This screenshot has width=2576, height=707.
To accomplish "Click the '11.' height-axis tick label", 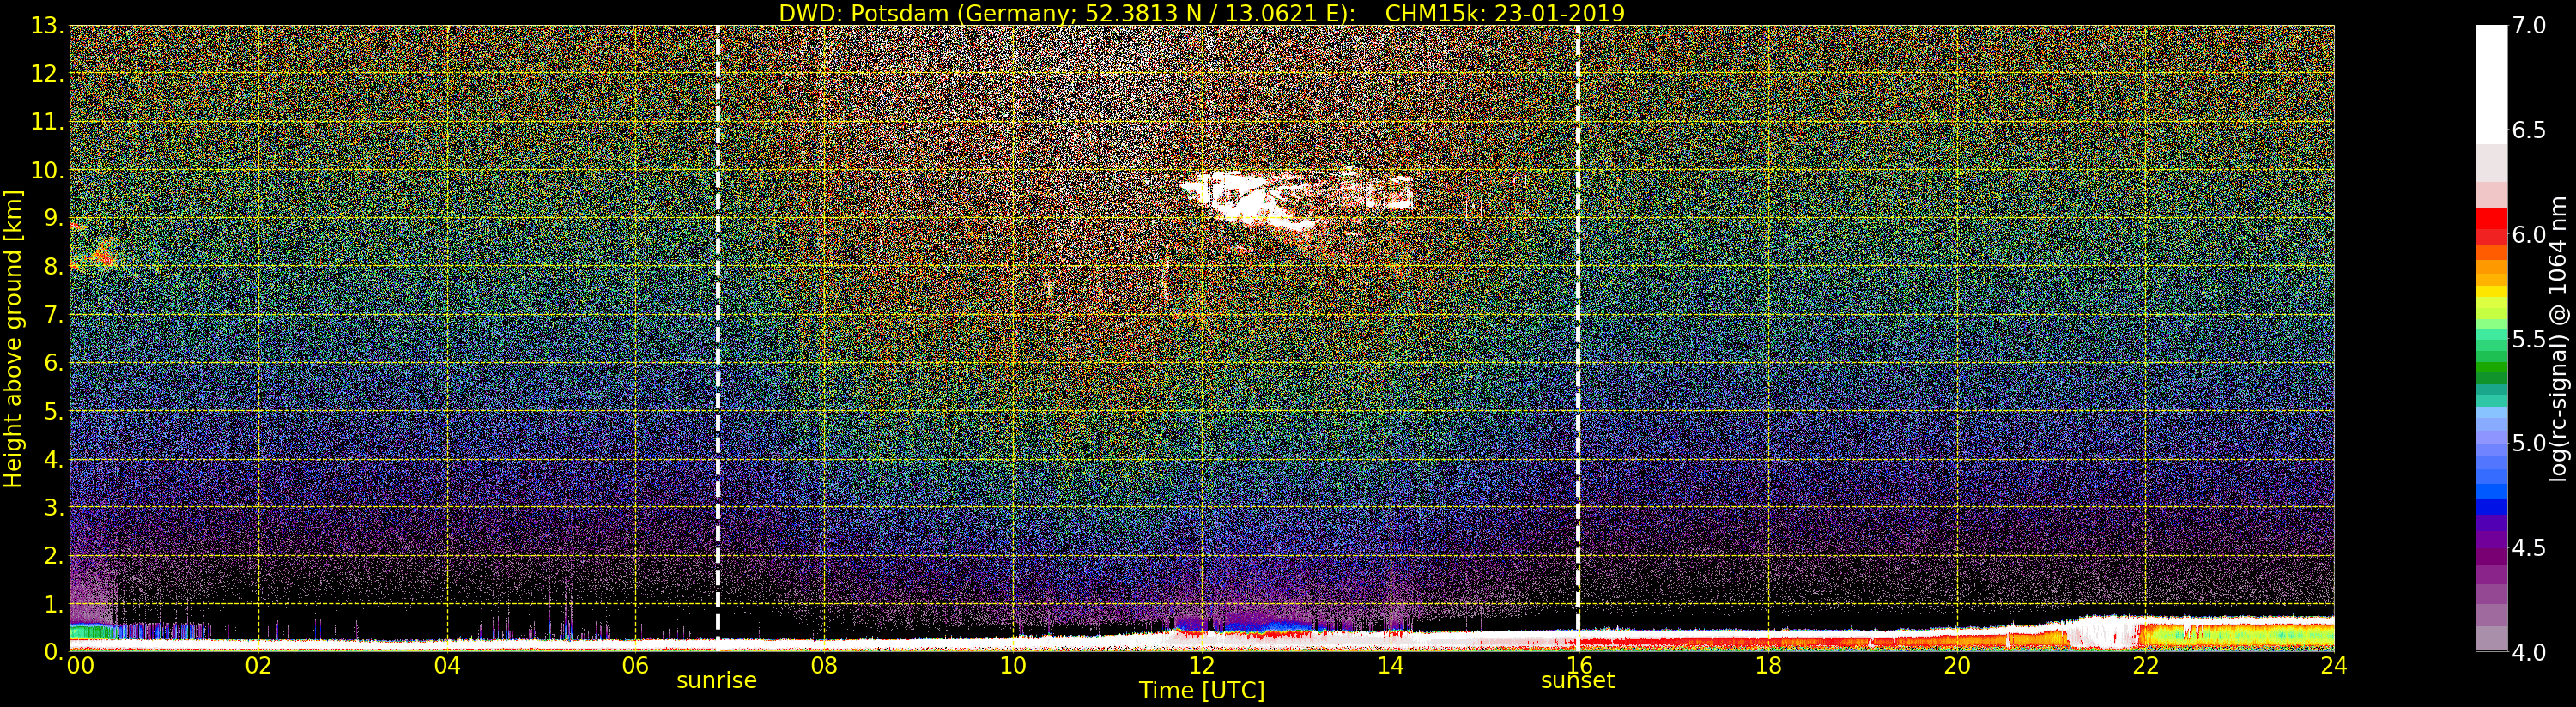I will [x=47, y=122].
